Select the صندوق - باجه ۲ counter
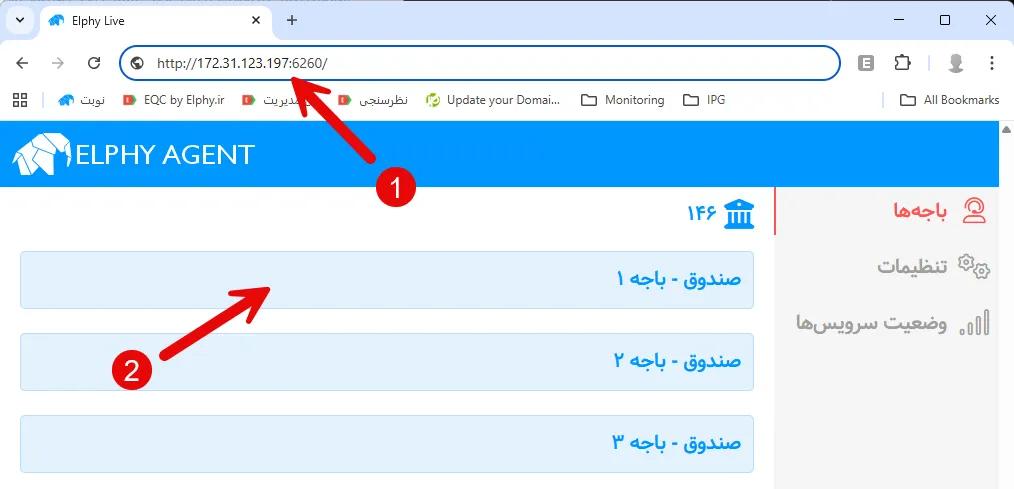Viewport: 1014px width, 489px height. (386, 361)
